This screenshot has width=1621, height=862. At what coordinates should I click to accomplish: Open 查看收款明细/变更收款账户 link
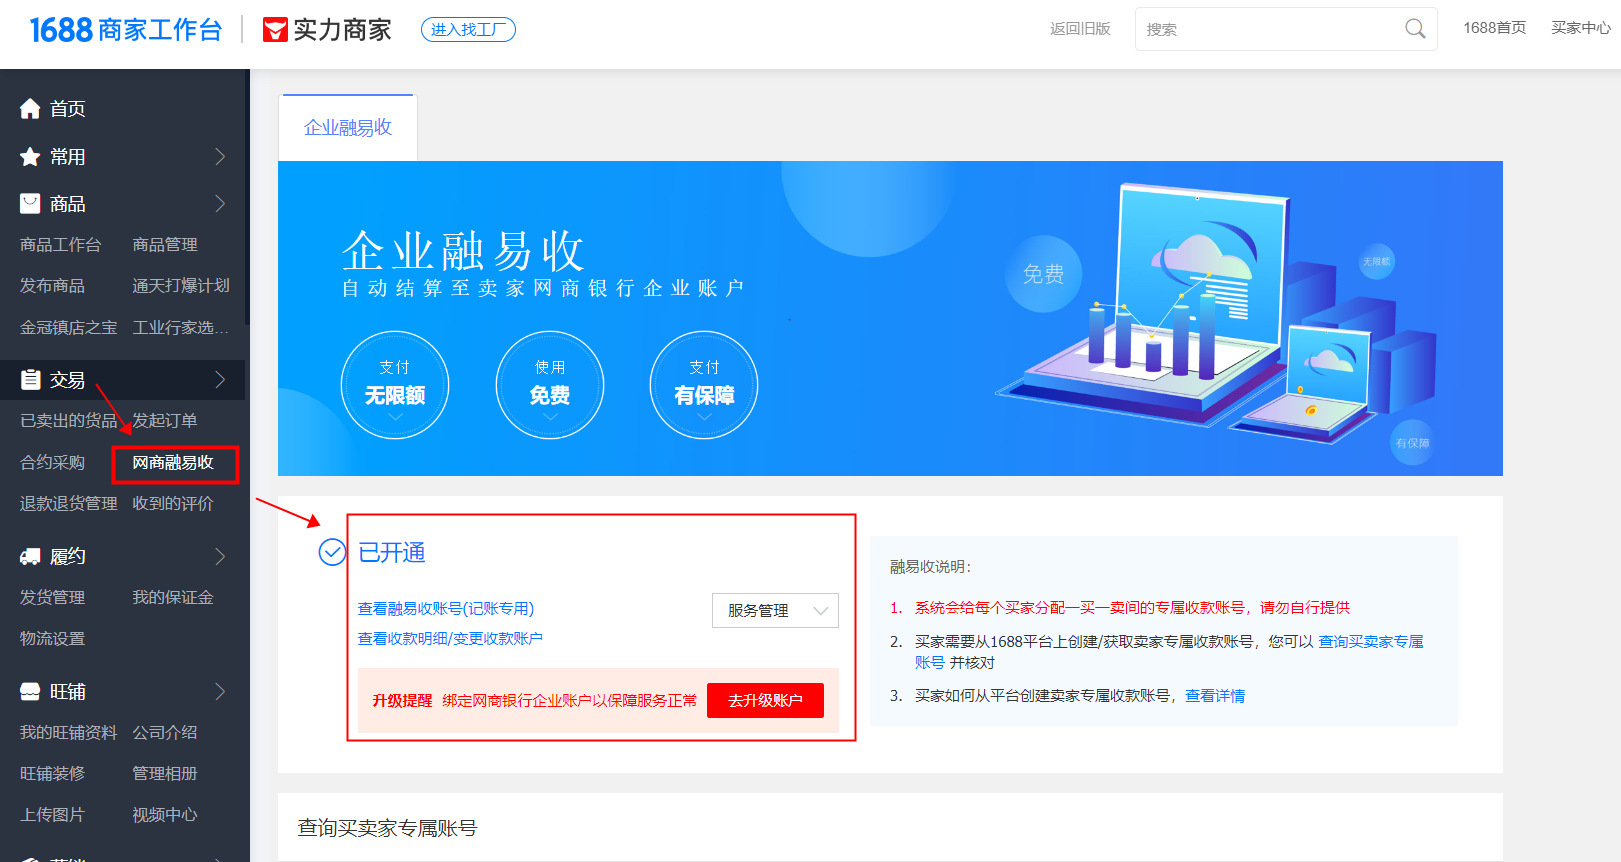tap(450, 638)
